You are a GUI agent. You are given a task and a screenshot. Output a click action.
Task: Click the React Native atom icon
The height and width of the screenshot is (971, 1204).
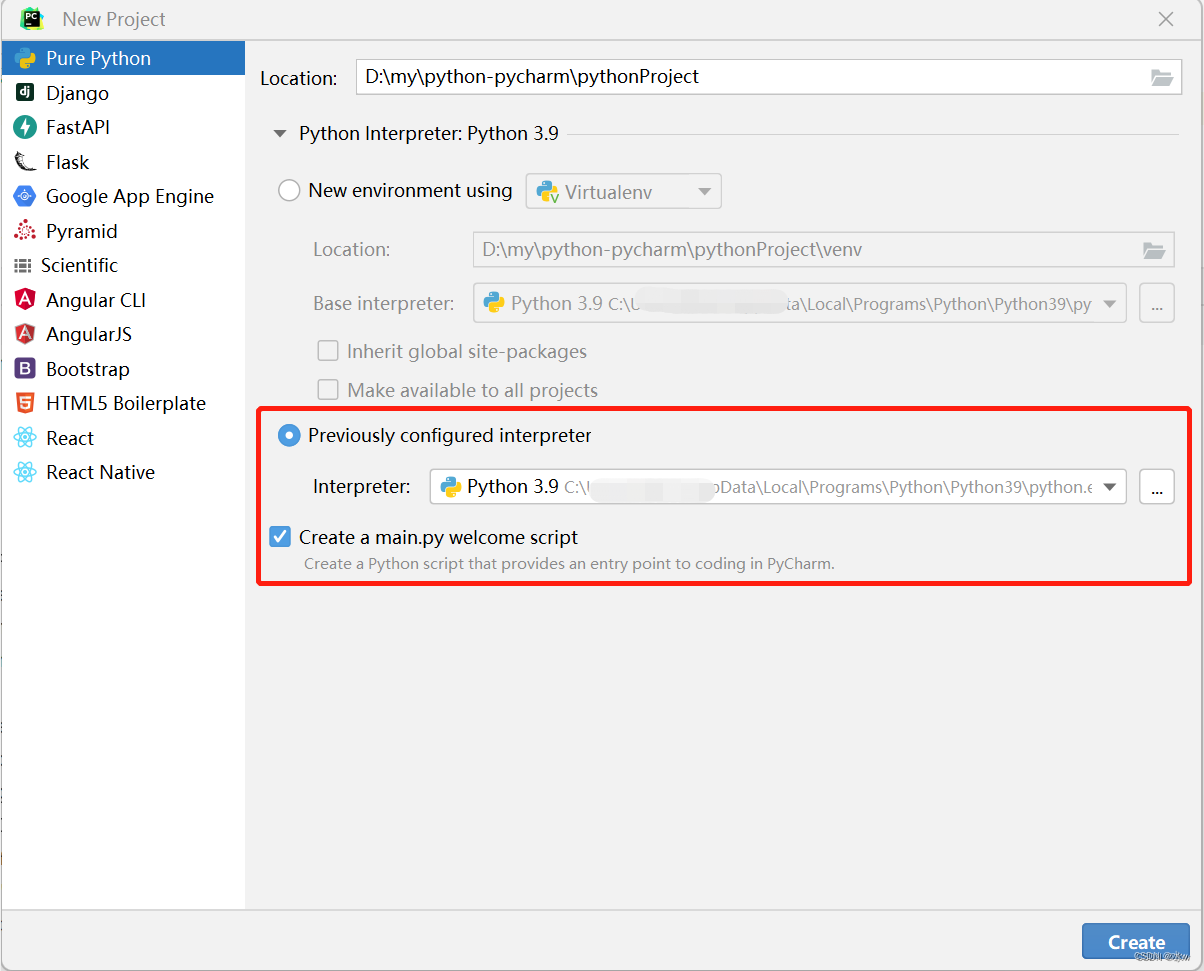[25, 472]
